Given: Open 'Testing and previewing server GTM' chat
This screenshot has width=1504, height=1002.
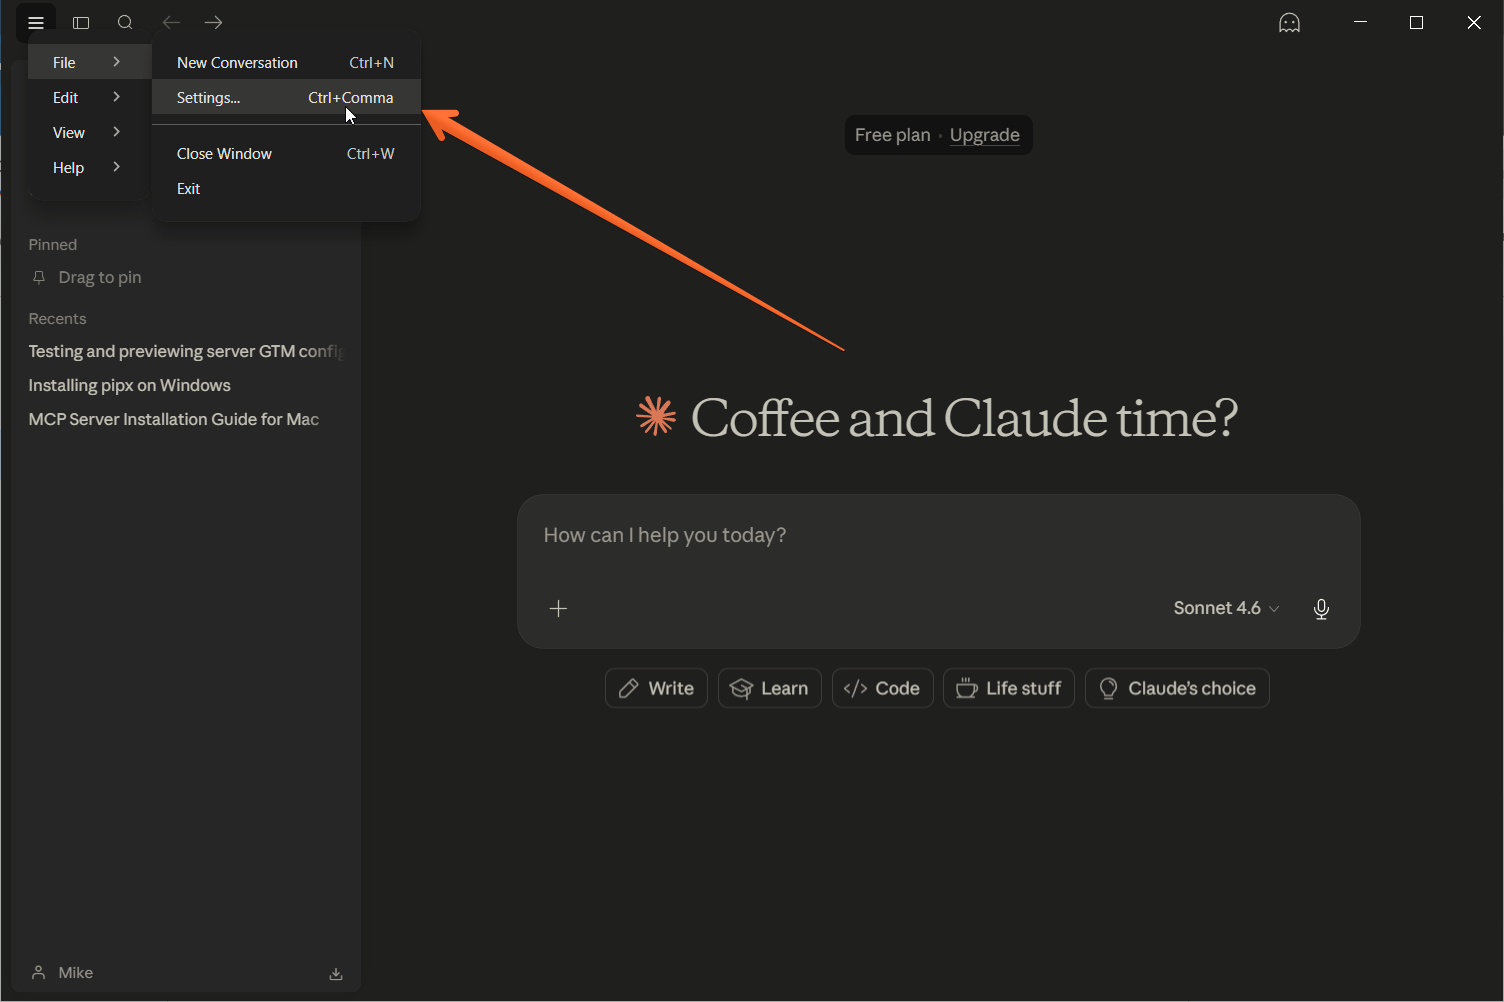Looking at the screenshot, I should point(186,351).
